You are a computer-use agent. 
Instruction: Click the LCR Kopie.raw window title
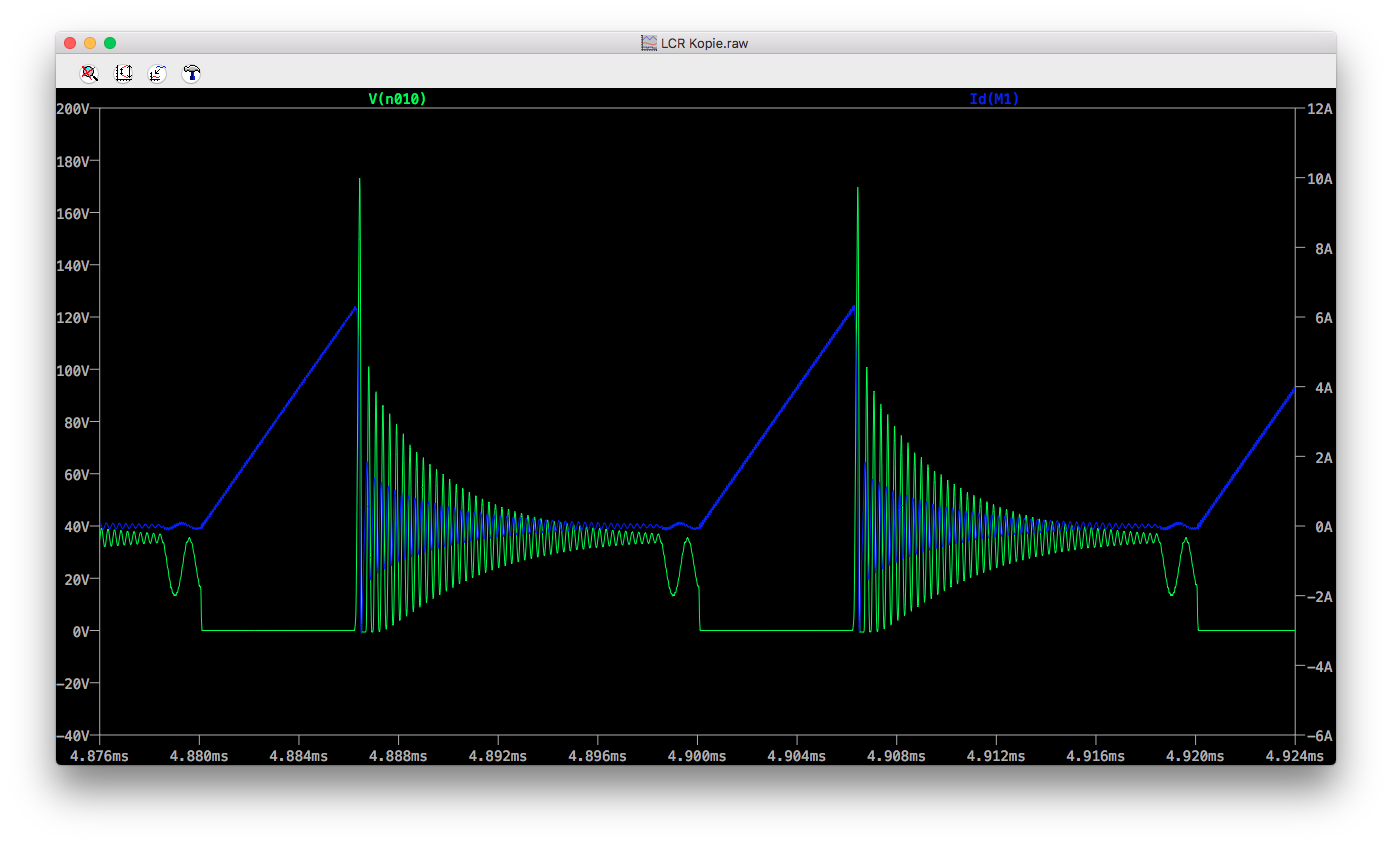[x=704, y=43]
